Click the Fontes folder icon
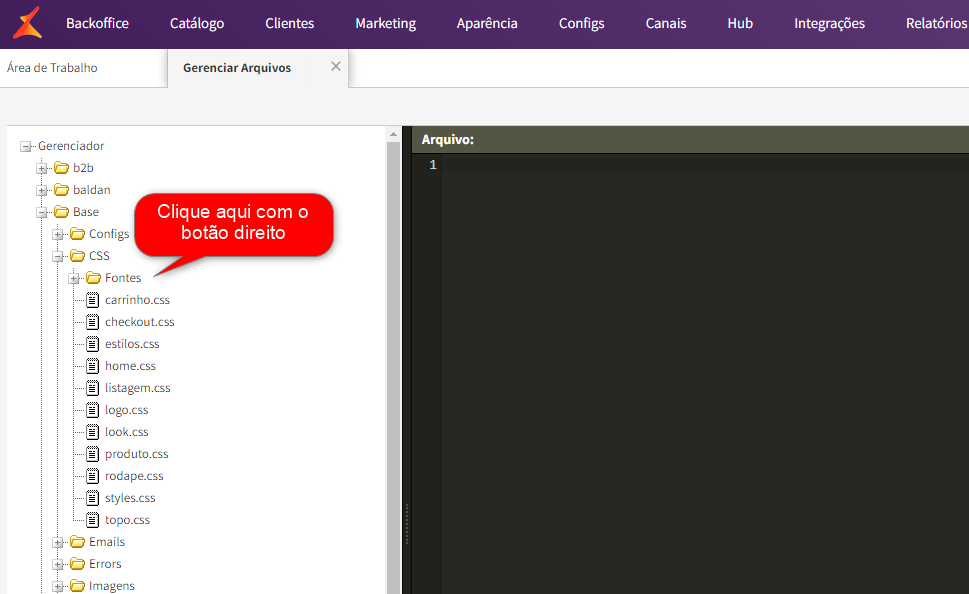Screen dimensions: 969x594 point(93,278)
